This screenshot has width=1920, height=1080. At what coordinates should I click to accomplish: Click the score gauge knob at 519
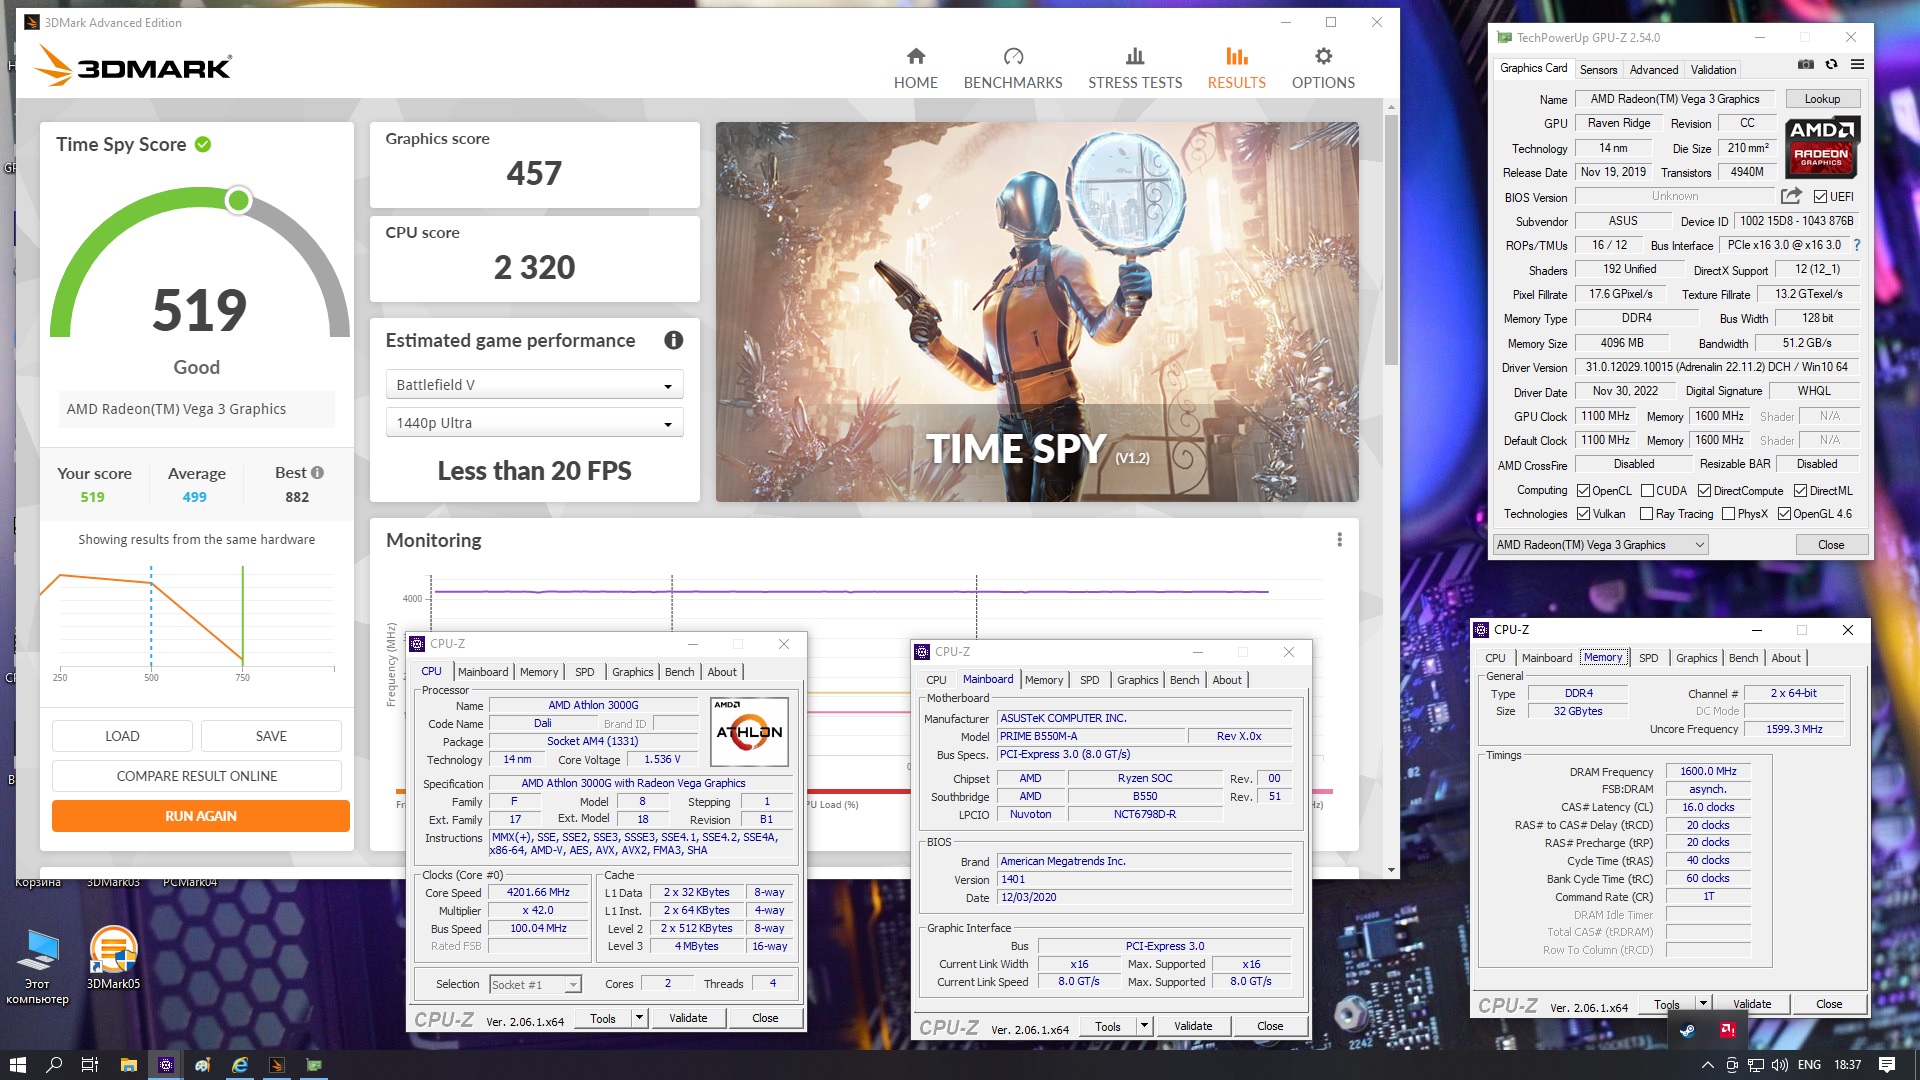[x=238, y=201]
